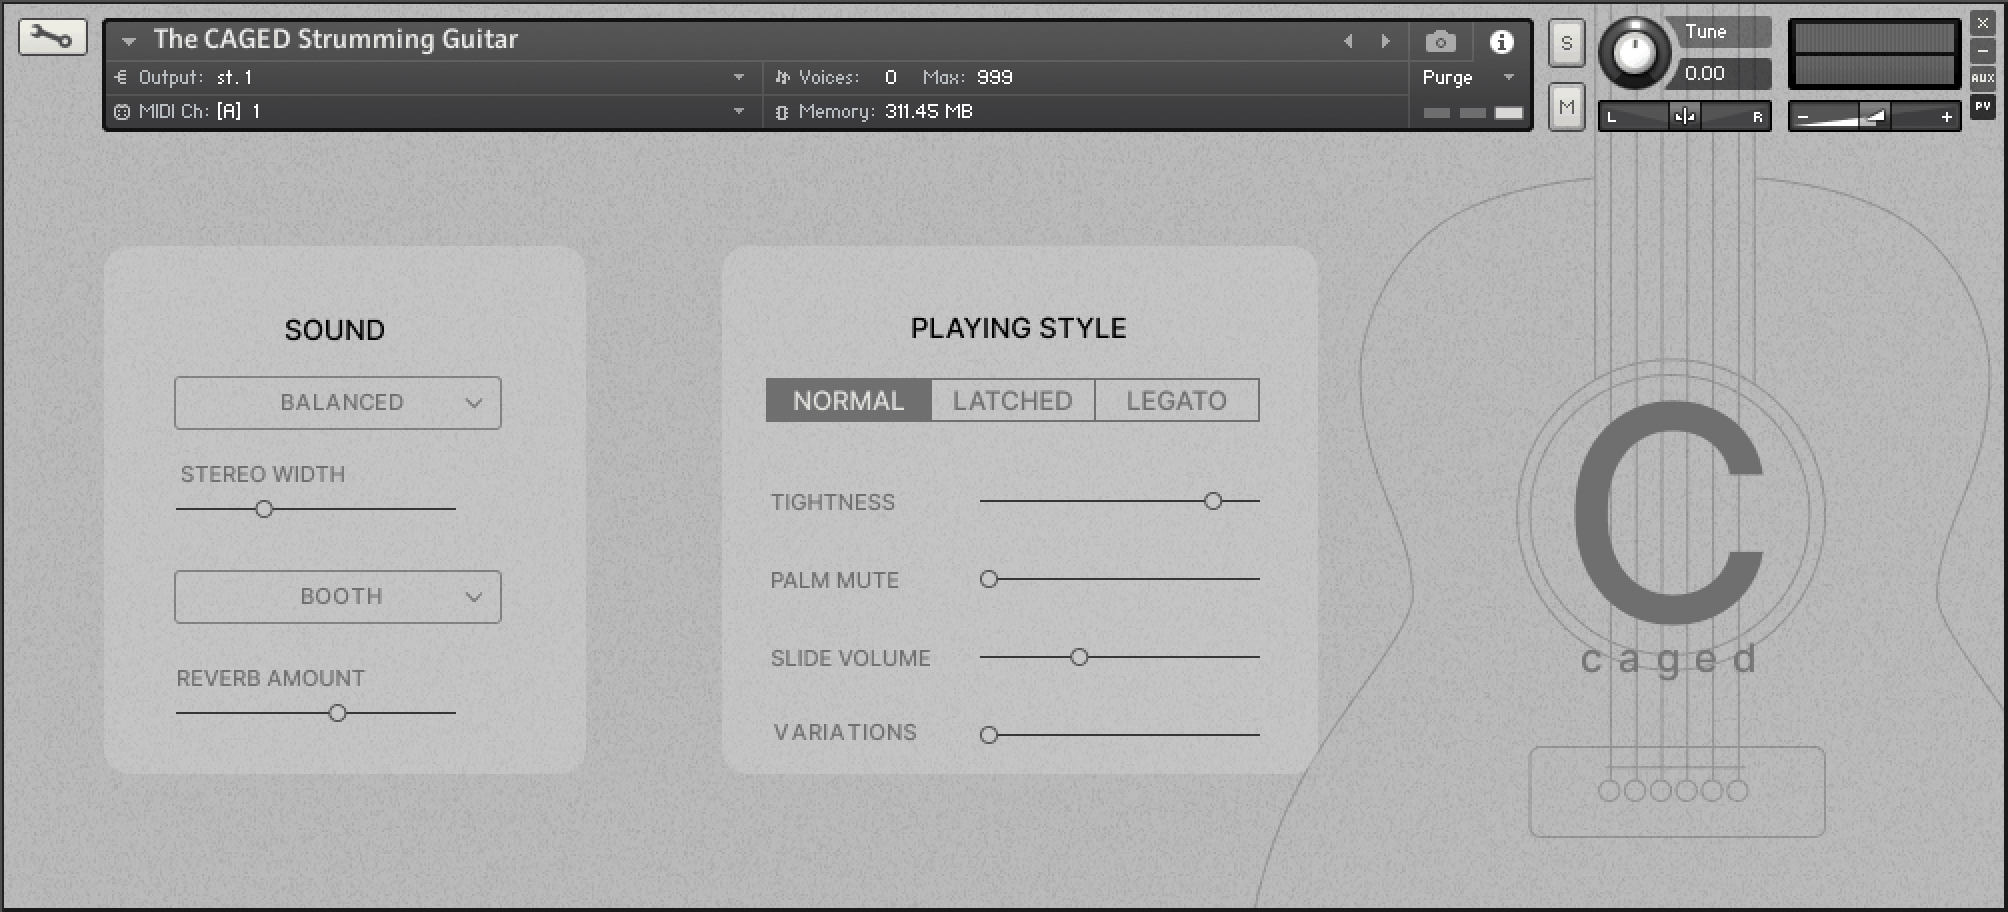Click the PALM MUTE slider handle
Viewport: 2008px width, 912px height.
point(989,579)
